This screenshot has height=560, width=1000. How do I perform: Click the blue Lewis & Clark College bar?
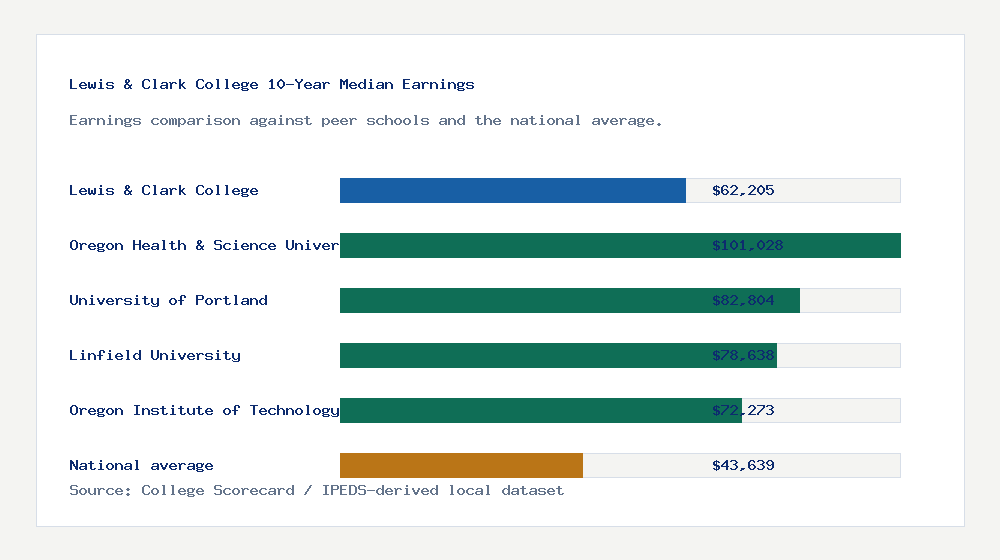tap(513, 191)
